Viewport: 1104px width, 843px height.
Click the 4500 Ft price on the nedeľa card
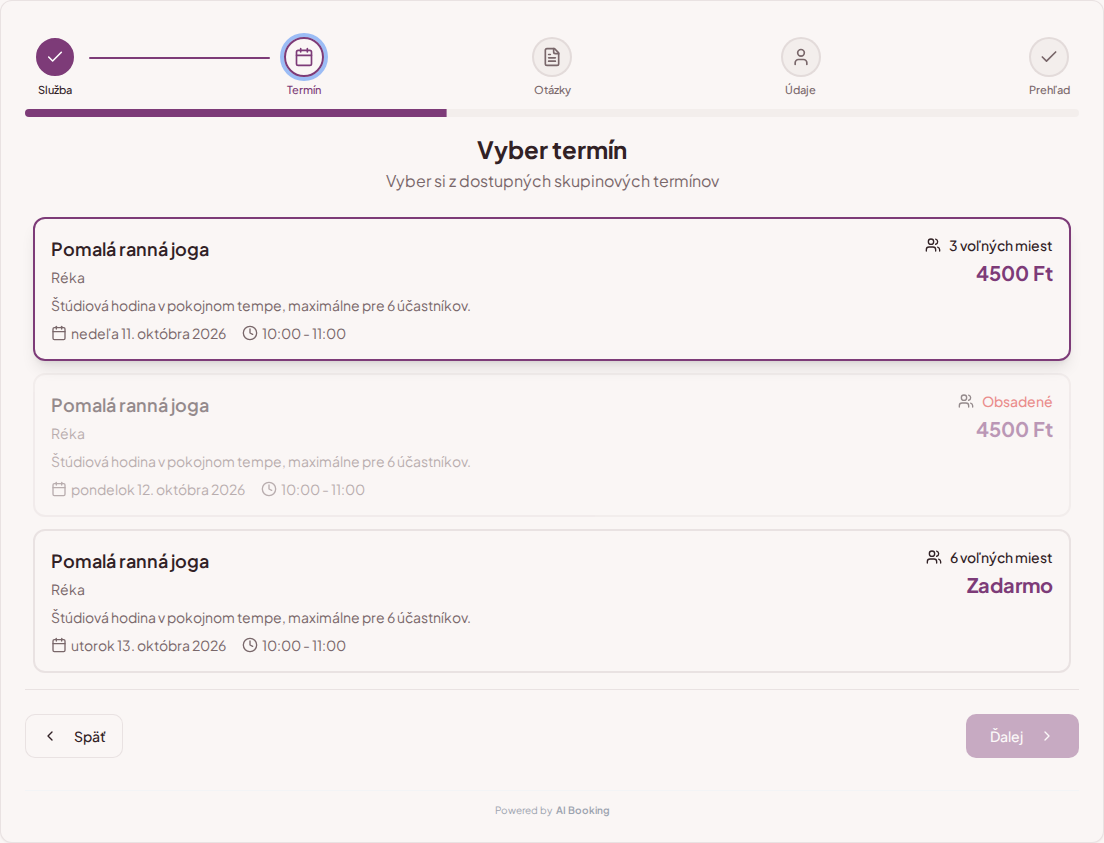coord(1015,274)
